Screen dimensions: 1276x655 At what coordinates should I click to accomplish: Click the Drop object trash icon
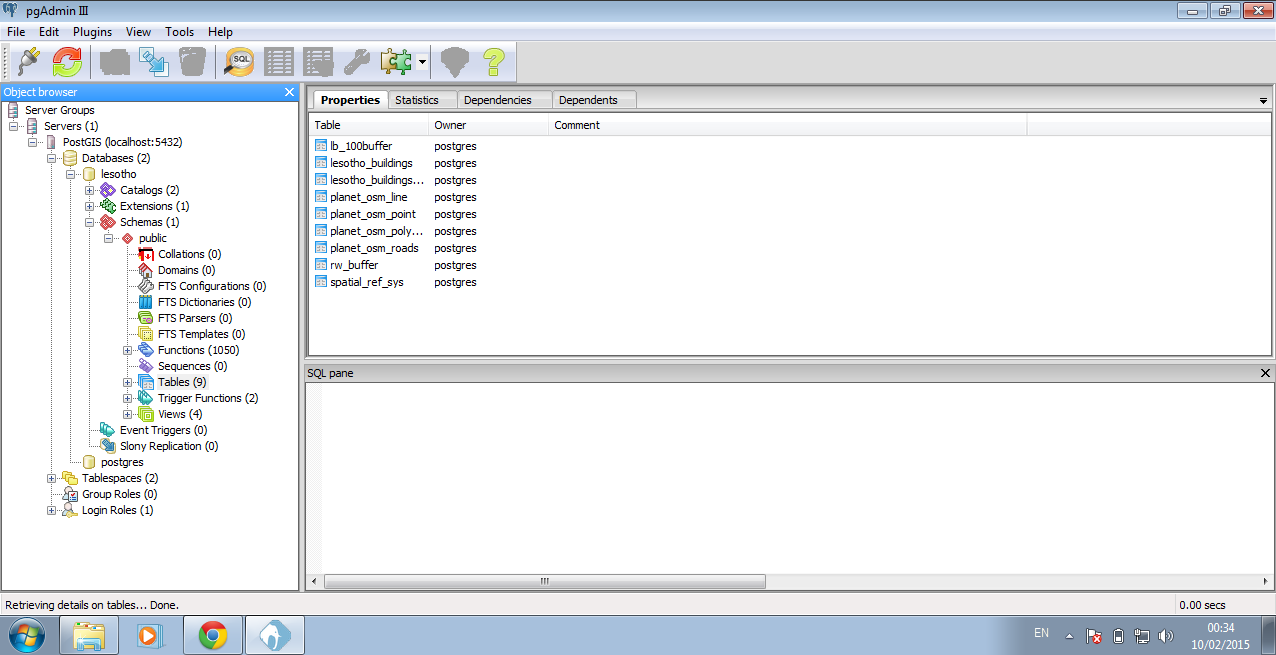click(193, 62)
